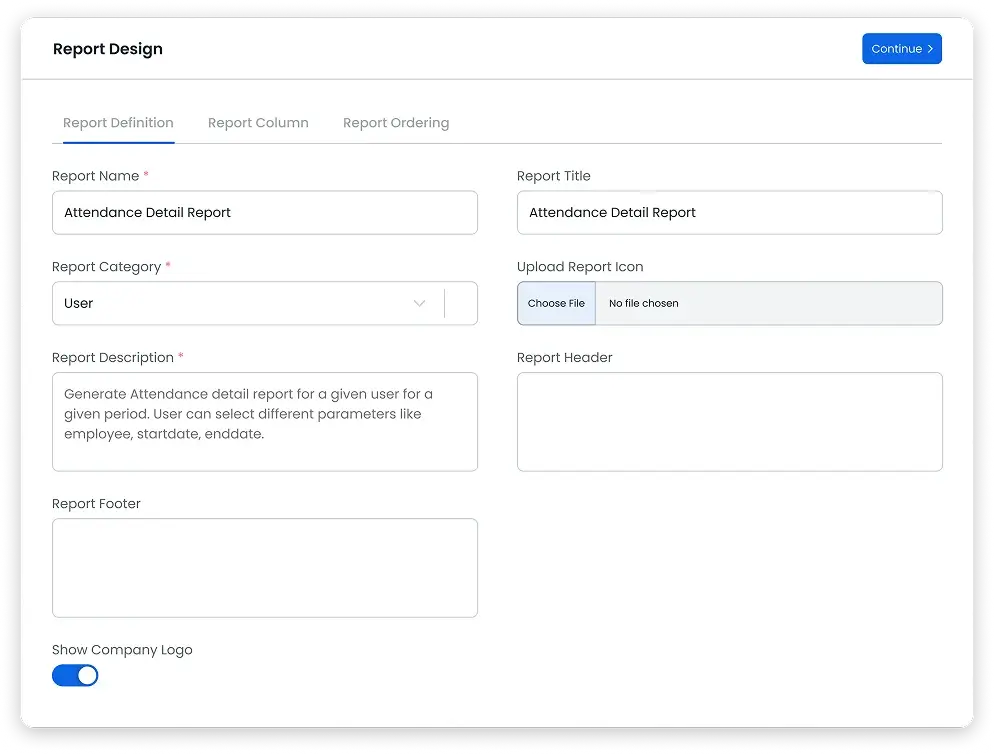Edit the Report Name input field
Viewport: 994px width, 754px height.
coord(265,213)
